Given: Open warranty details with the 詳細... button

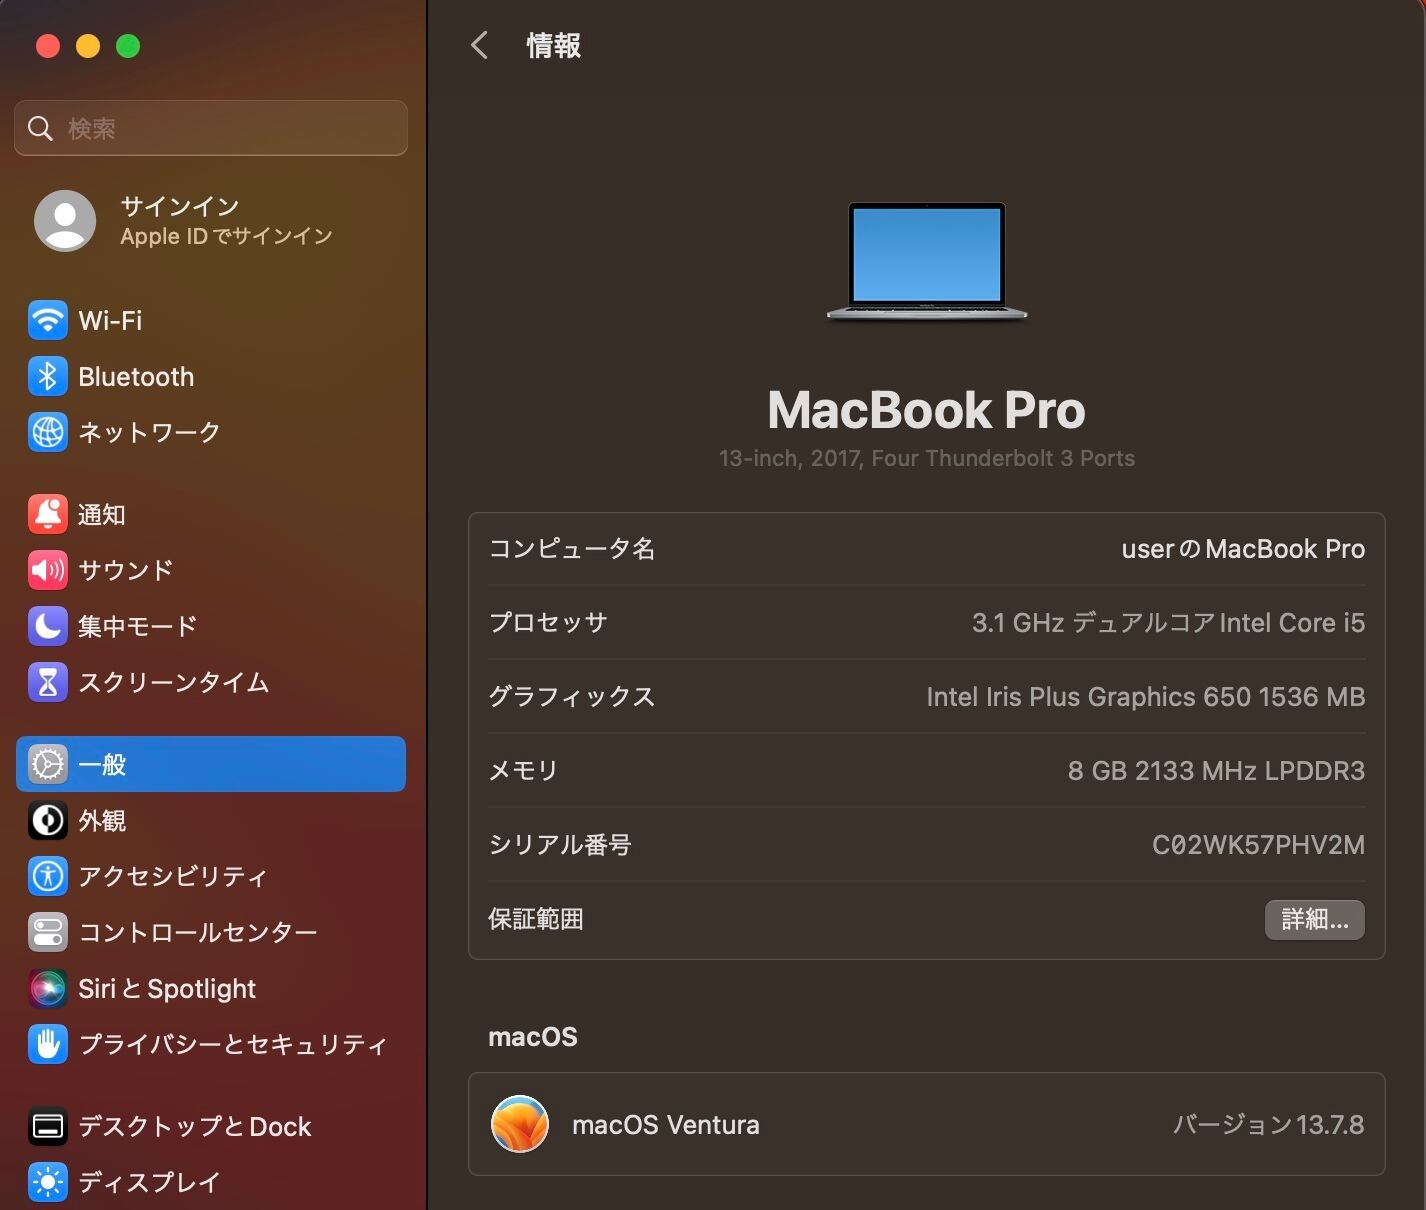Looking at the screenshot, I should pyautogui.click(x=1315, y=920).
